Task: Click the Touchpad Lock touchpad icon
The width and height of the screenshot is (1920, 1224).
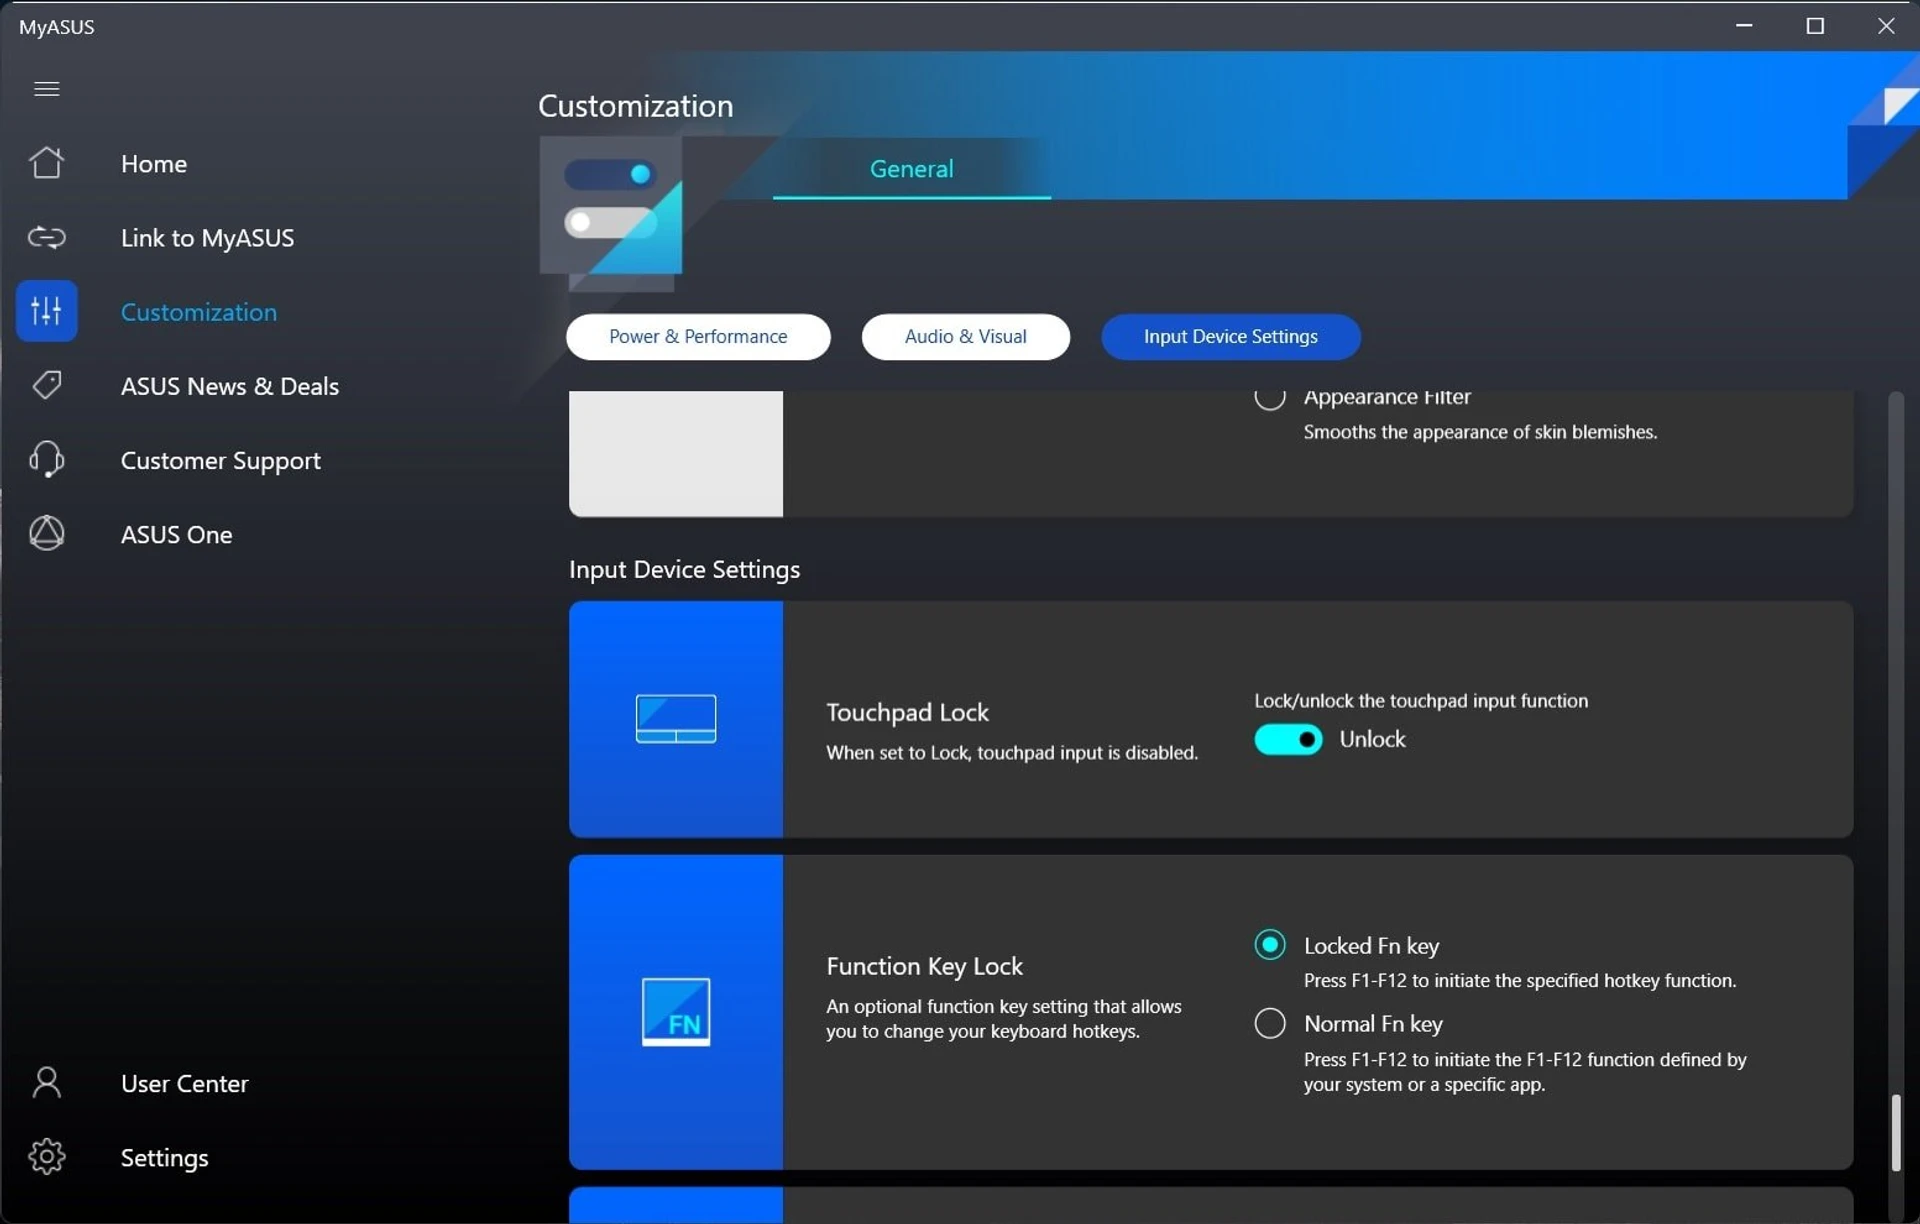Action: [676, 719]
